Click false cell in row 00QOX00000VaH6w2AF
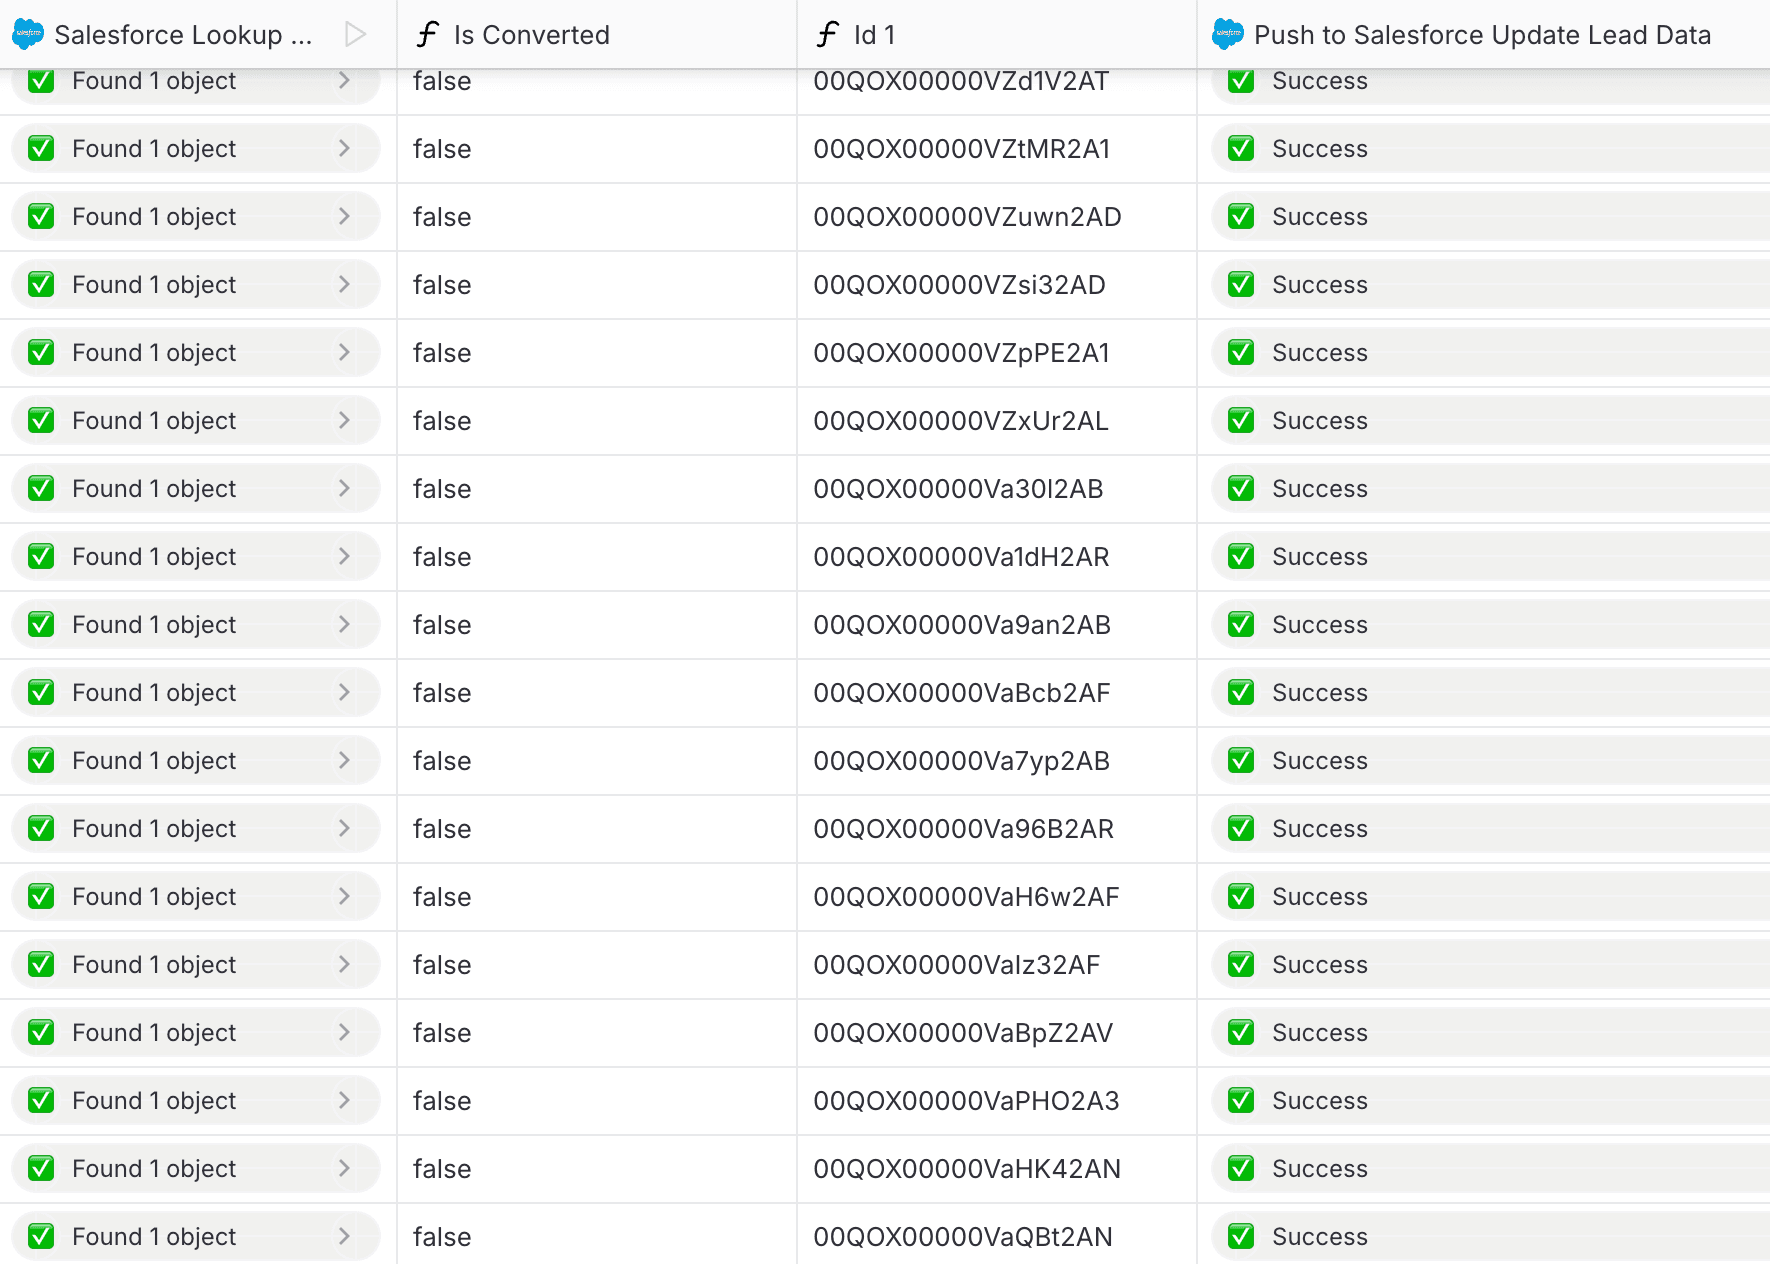This screenshot has width=1770, height=1264. tap(597, 897)
